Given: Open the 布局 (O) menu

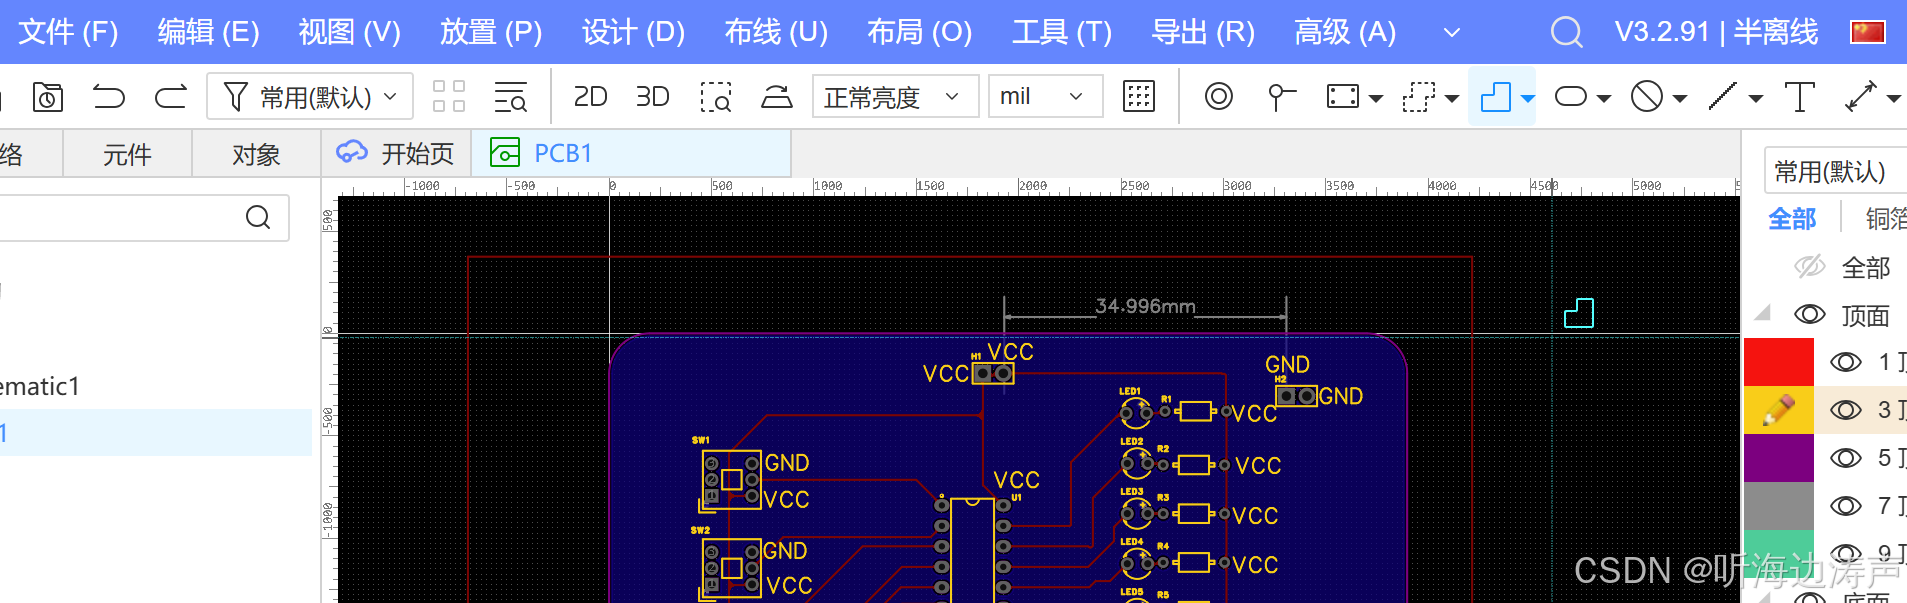Looking at the screenshot, I should pos(919,32).
